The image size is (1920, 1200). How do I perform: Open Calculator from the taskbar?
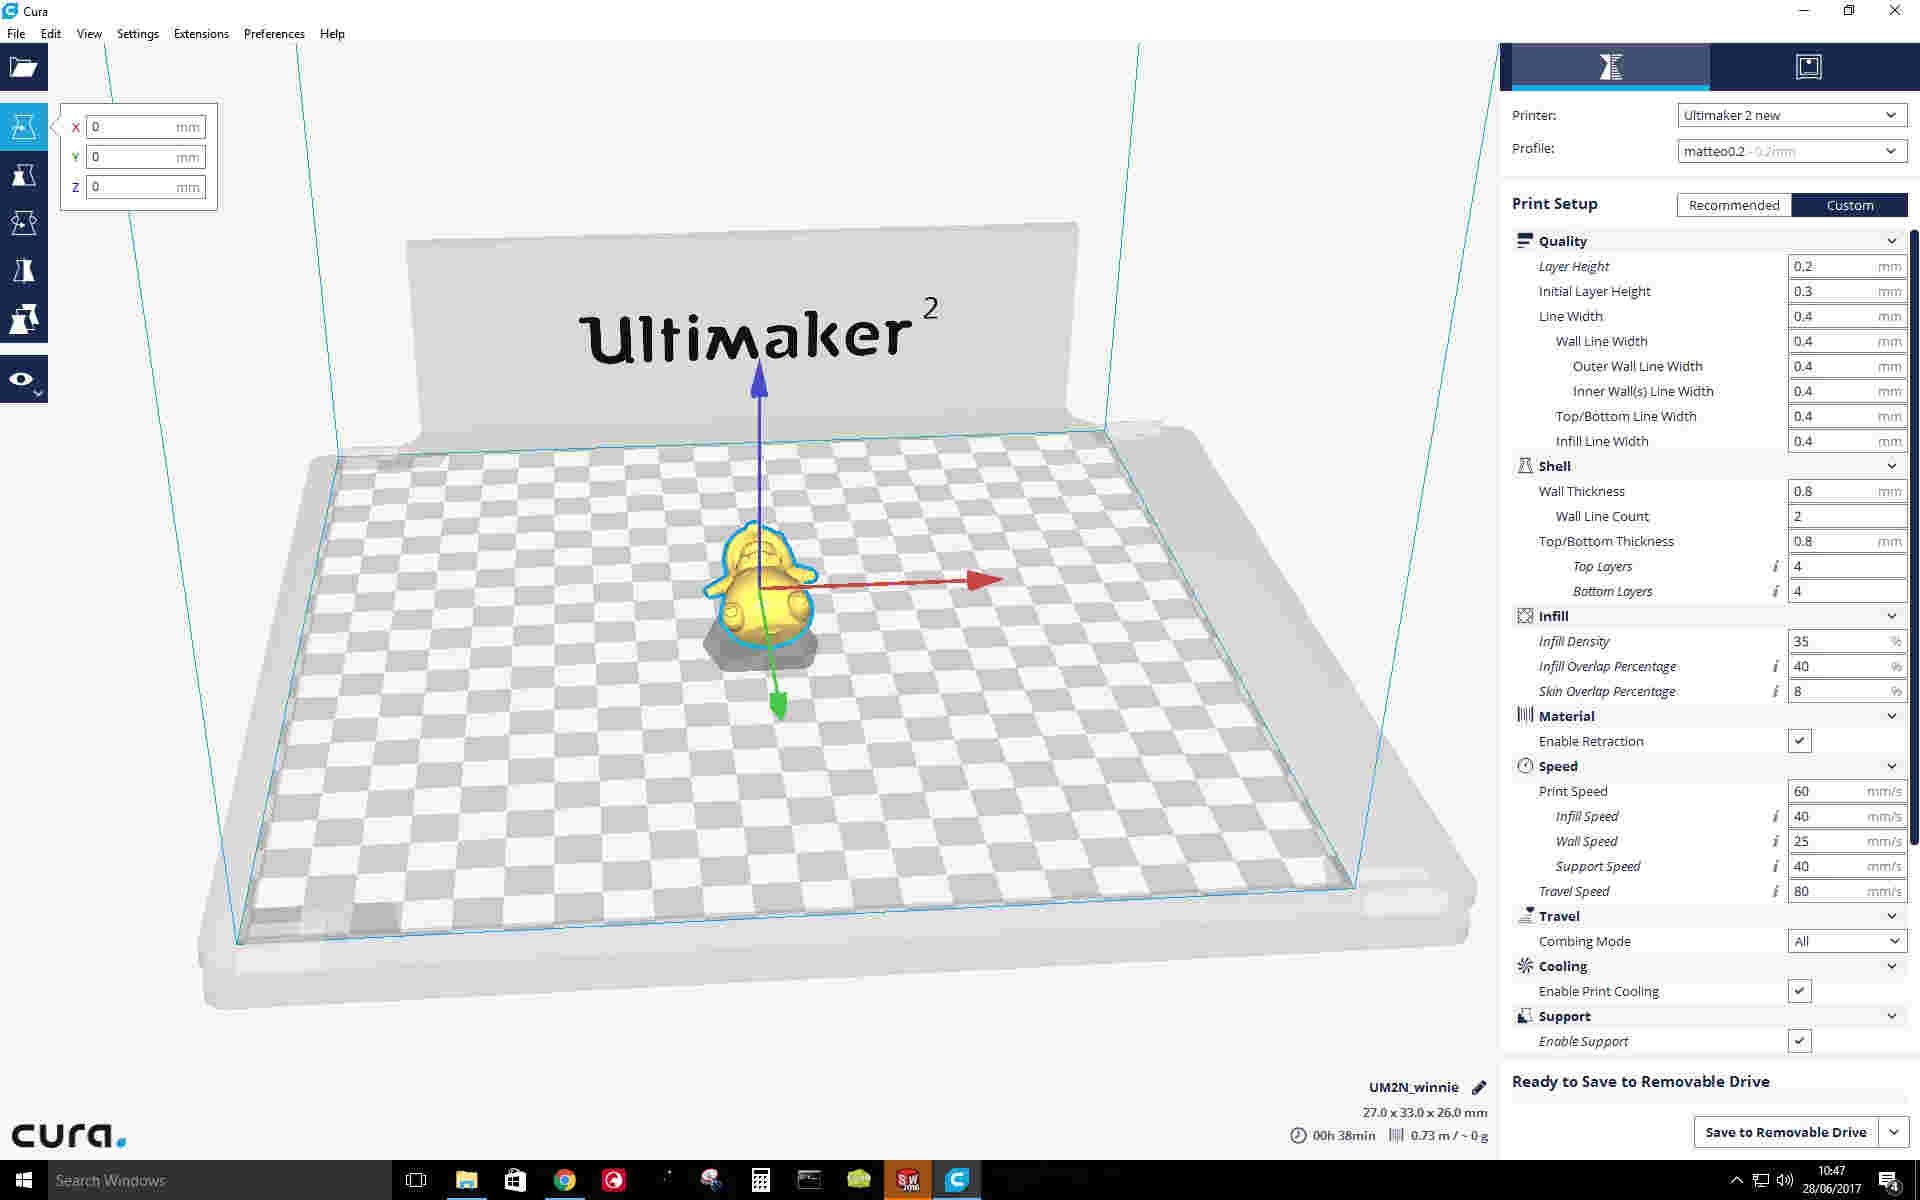[761, 1180]
